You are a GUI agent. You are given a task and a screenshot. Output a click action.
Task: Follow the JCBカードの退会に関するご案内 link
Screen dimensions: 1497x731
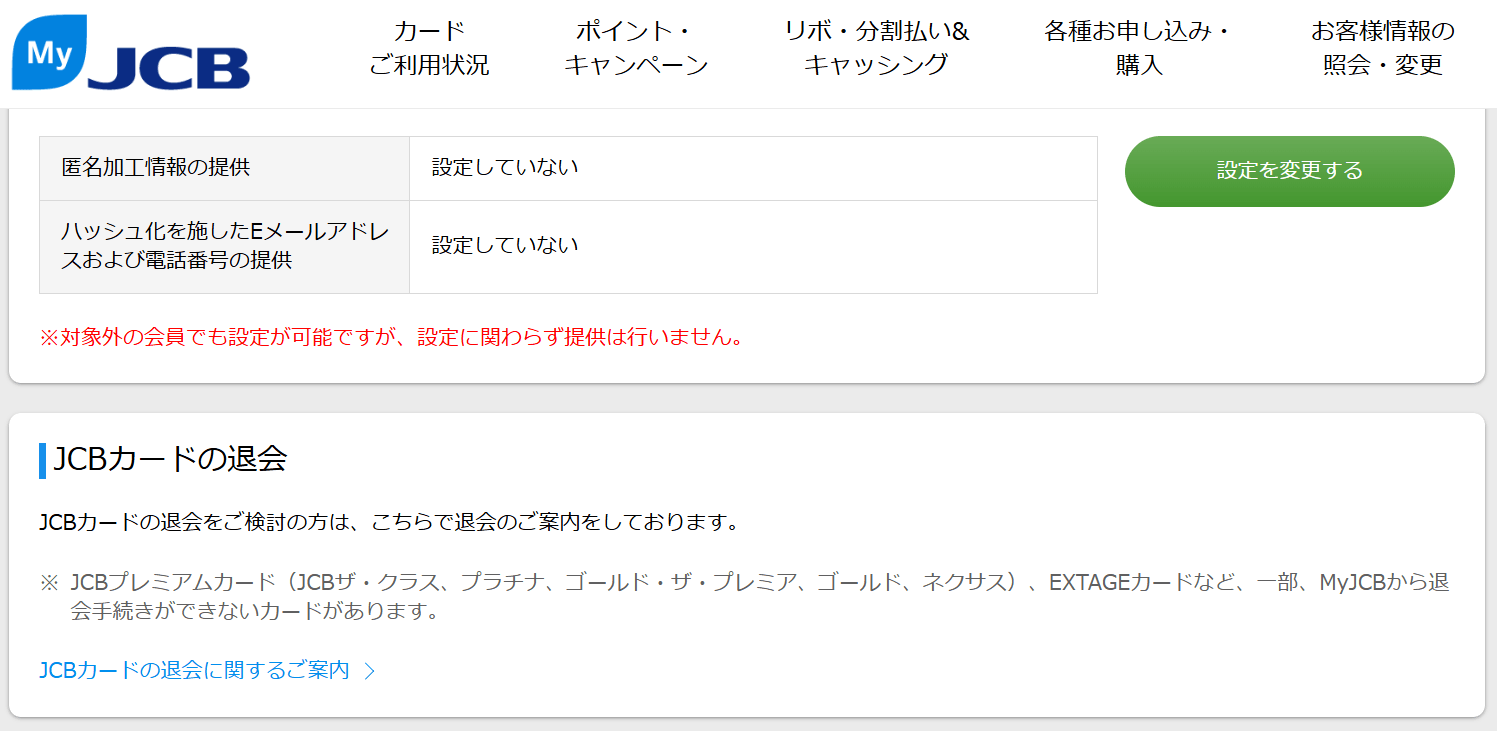194,670
